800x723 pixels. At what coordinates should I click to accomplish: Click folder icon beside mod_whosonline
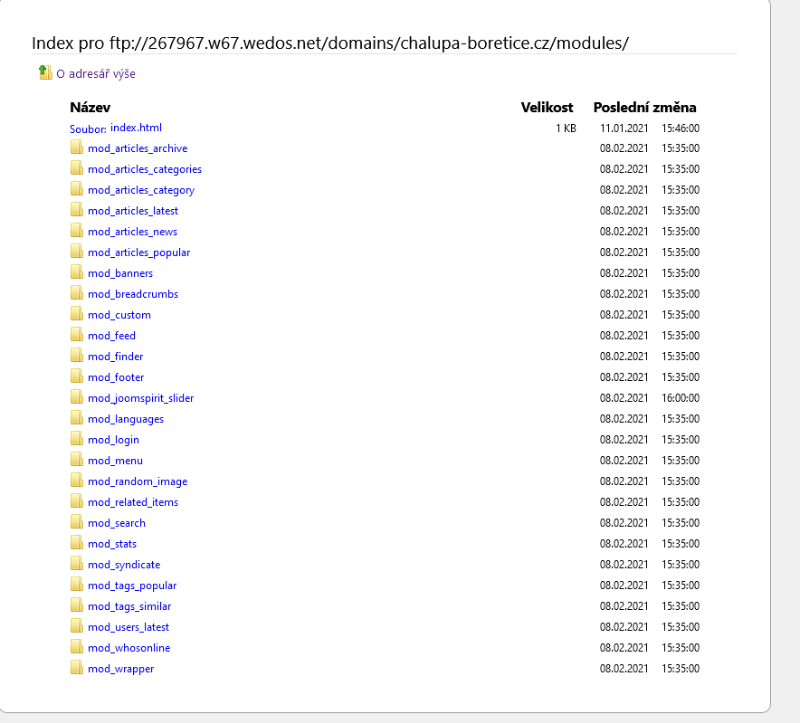click(77, 647)
